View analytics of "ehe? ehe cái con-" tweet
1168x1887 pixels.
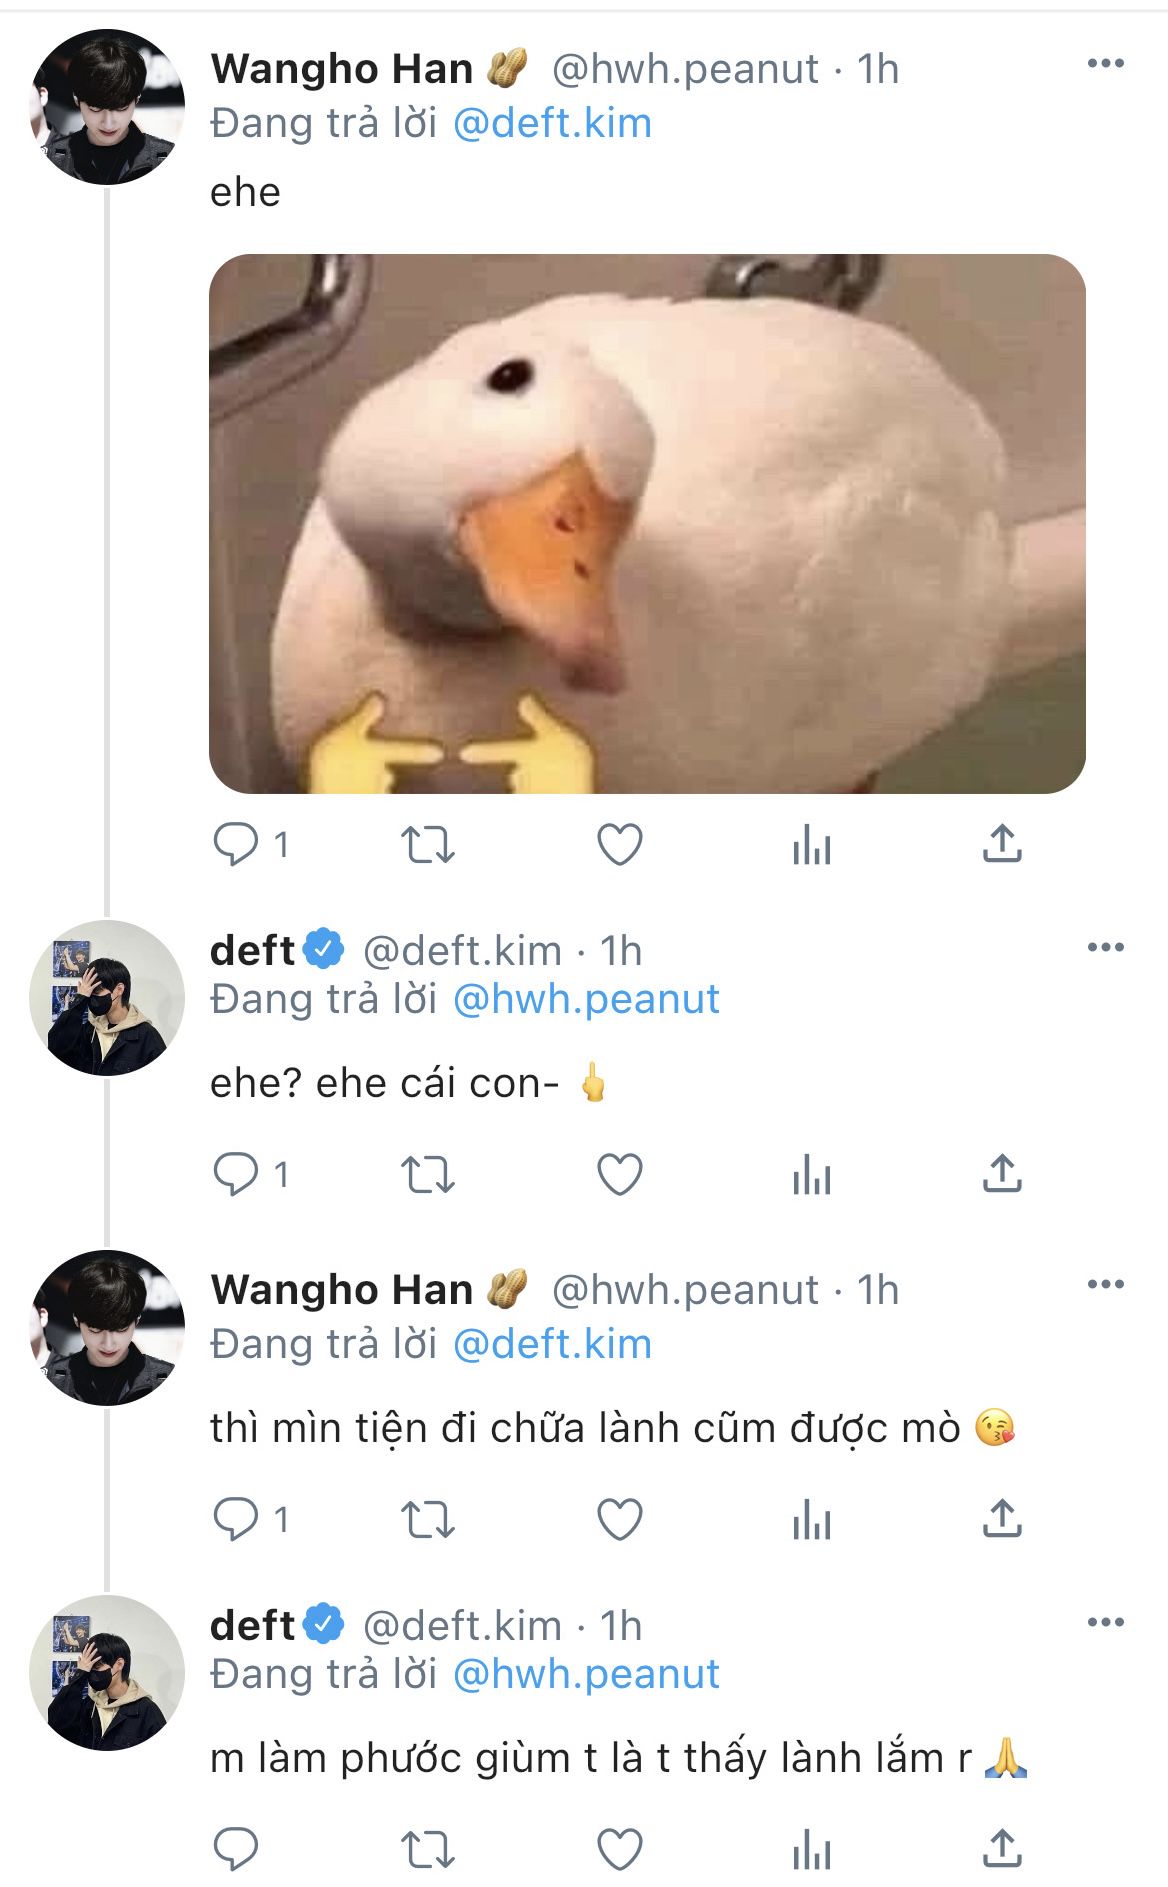click(811, 1174)
